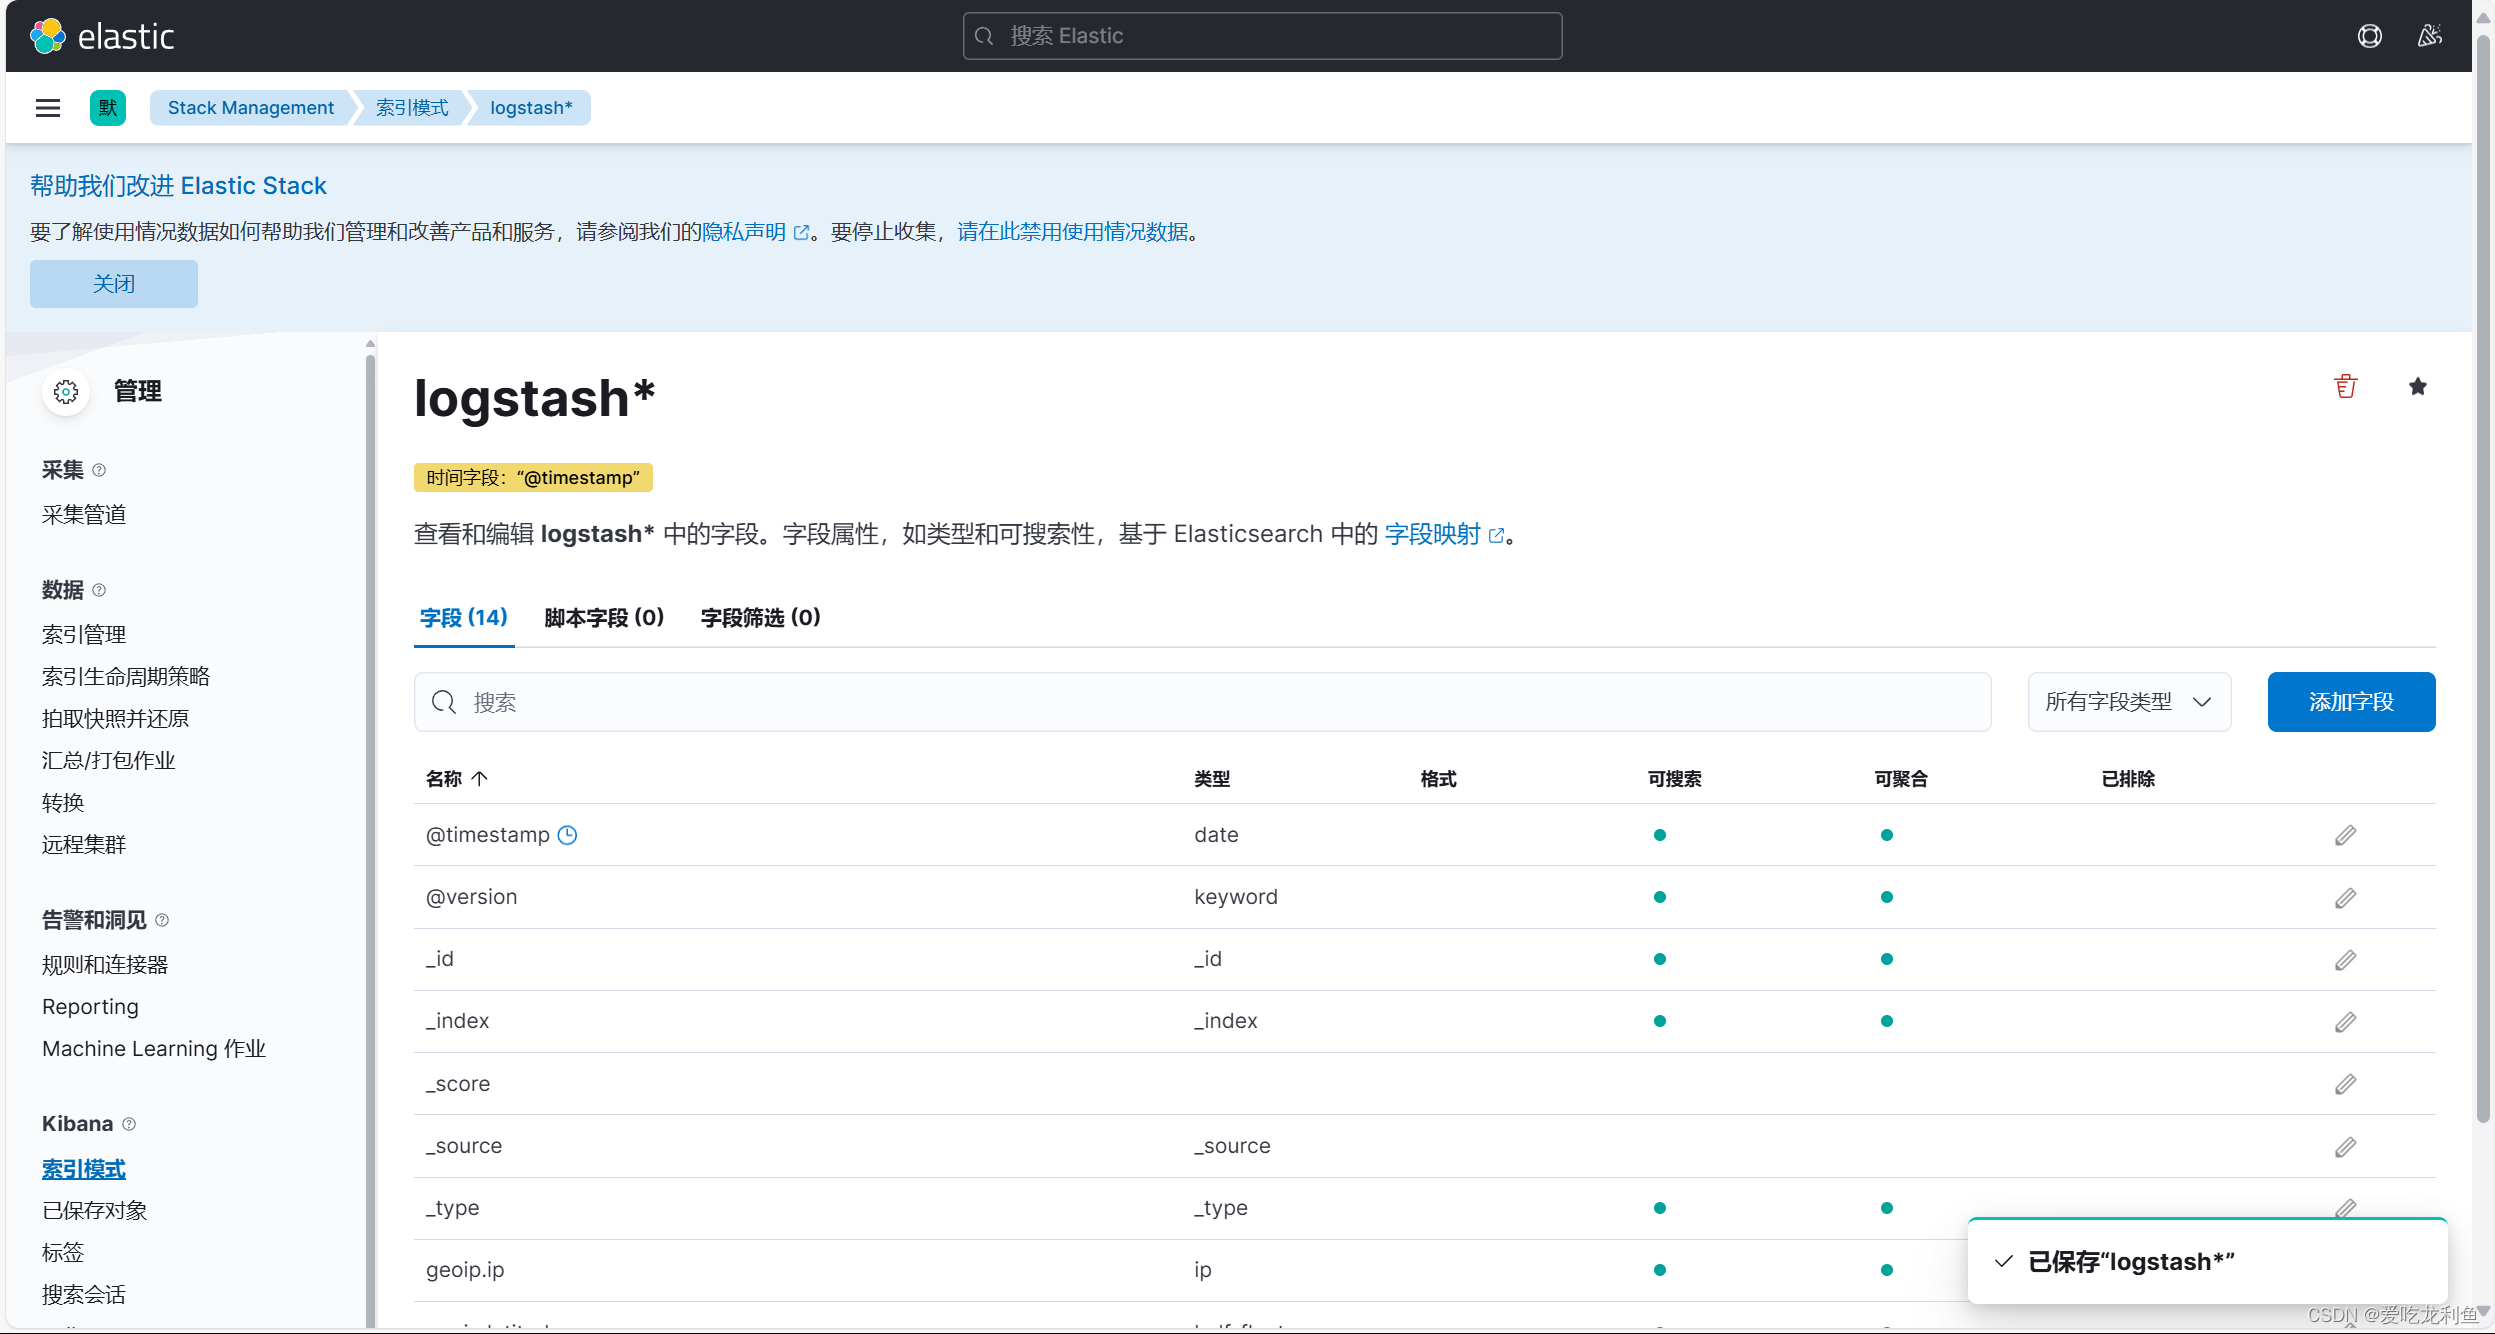Sort by 名称 column arrow

click(480, 779)
